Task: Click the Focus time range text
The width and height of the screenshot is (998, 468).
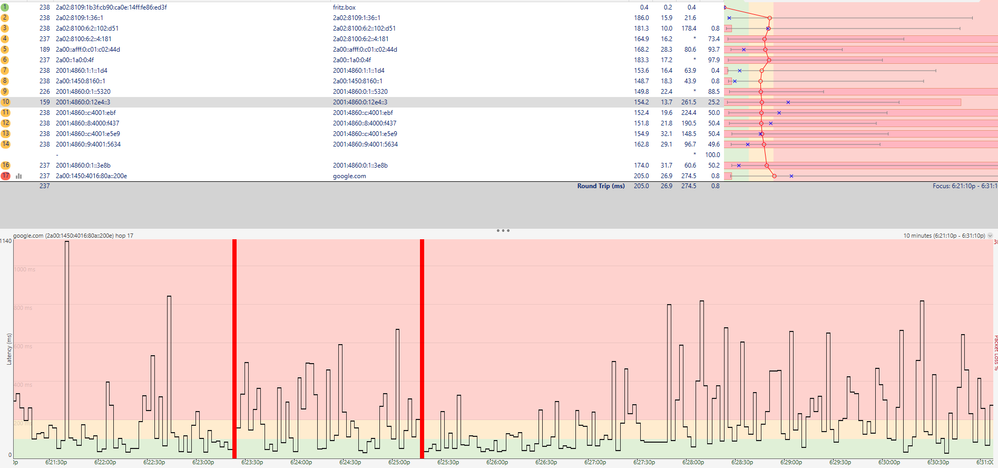Action: pos(965,186)
